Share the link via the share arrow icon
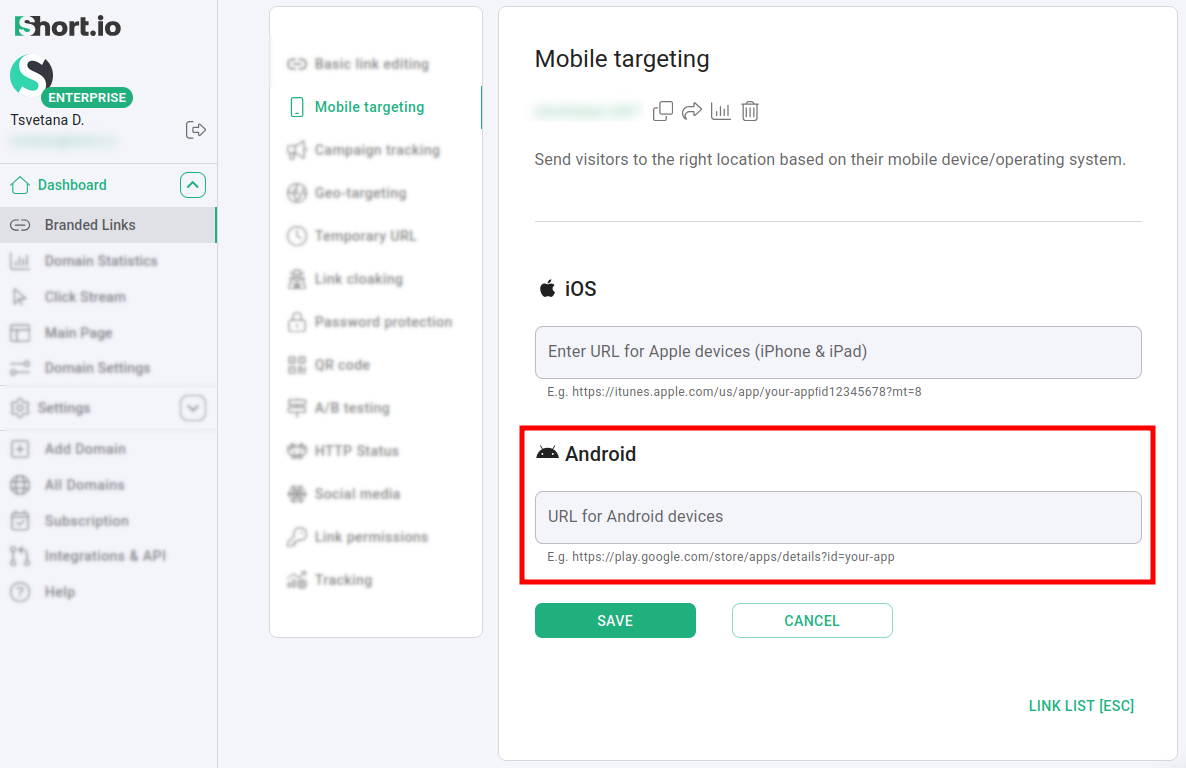 coord(691,111)
